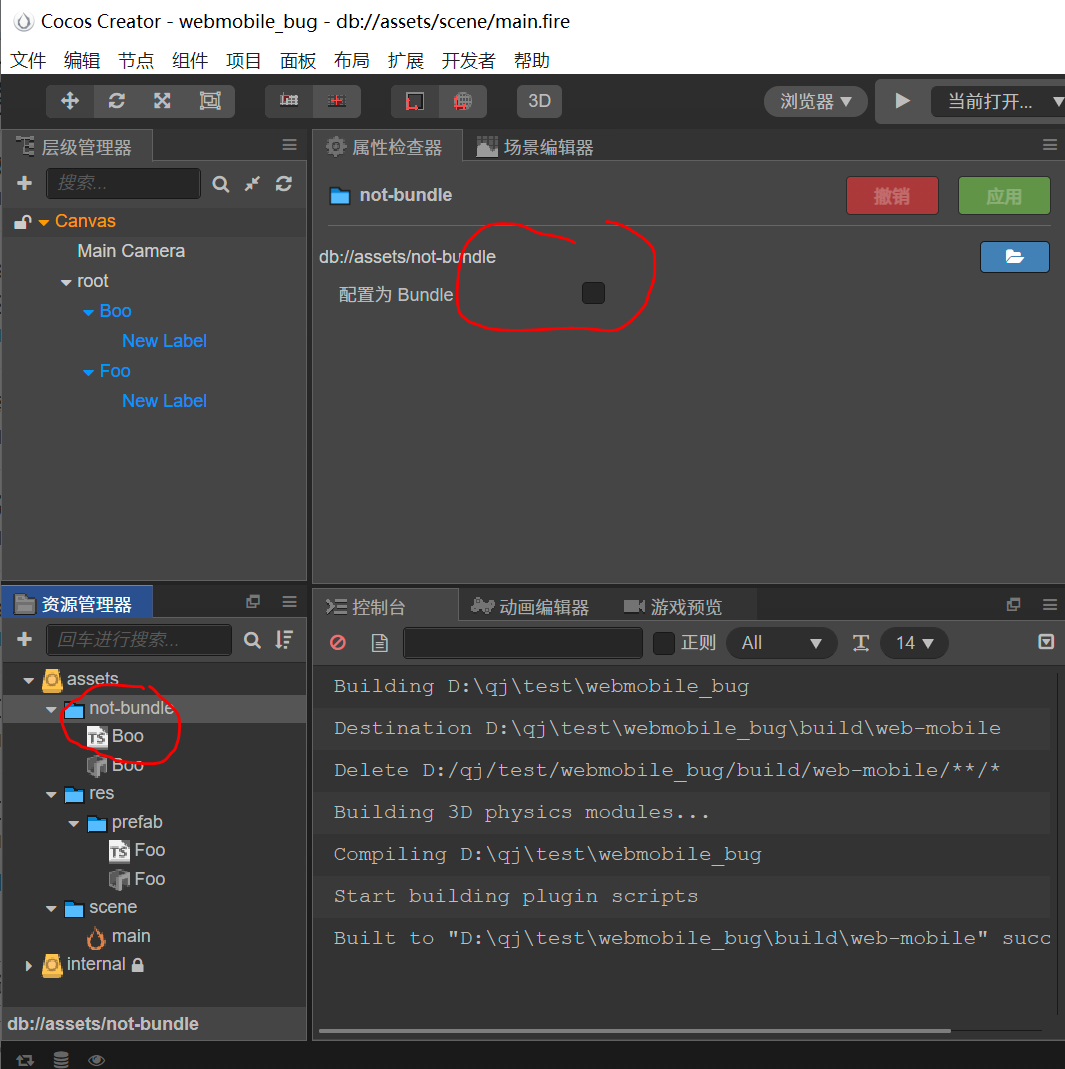Open the 文件 menu

tap(28, 61)
